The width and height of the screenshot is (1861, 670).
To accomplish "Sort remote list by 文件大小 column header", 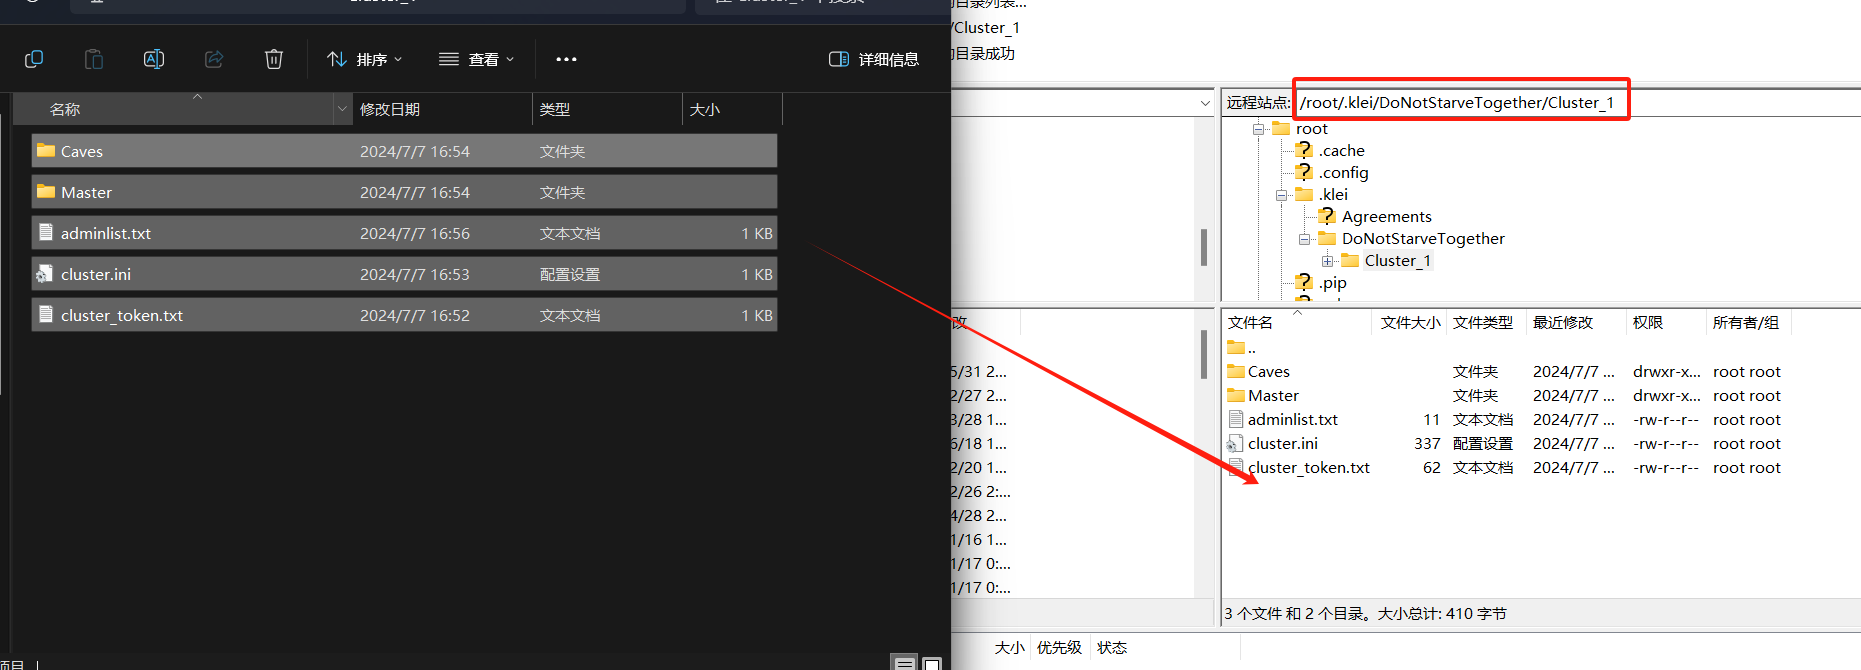I will [x=1410, y=322].
